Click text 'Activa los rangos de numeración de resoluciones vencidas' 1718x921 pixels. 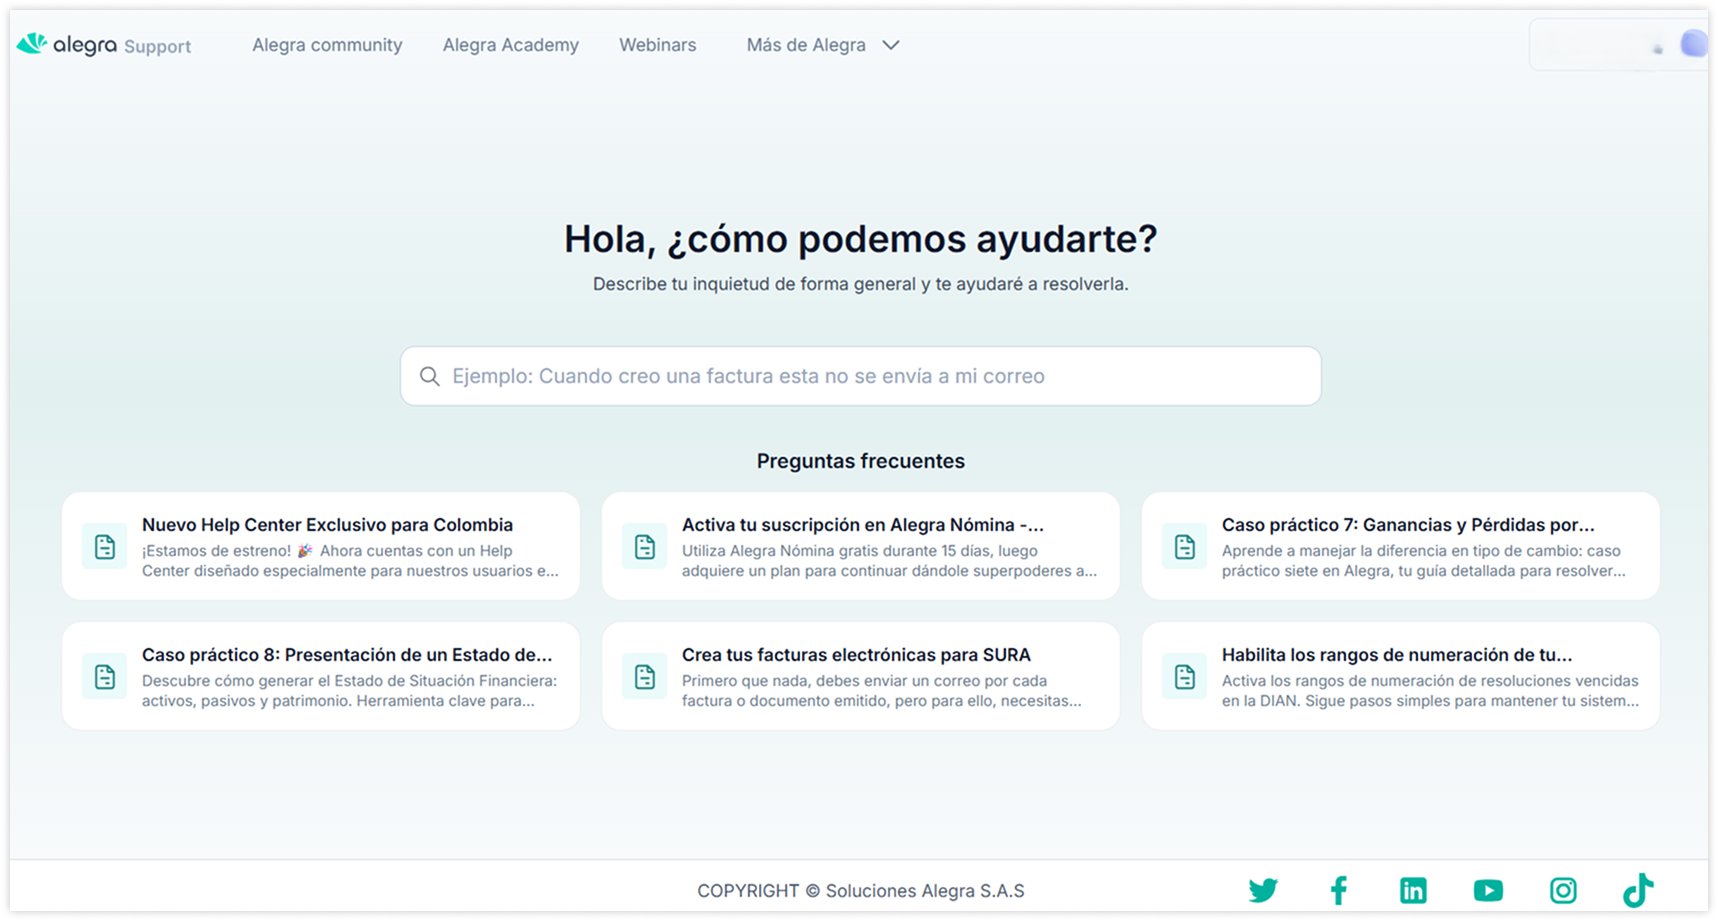[1430, 681]
